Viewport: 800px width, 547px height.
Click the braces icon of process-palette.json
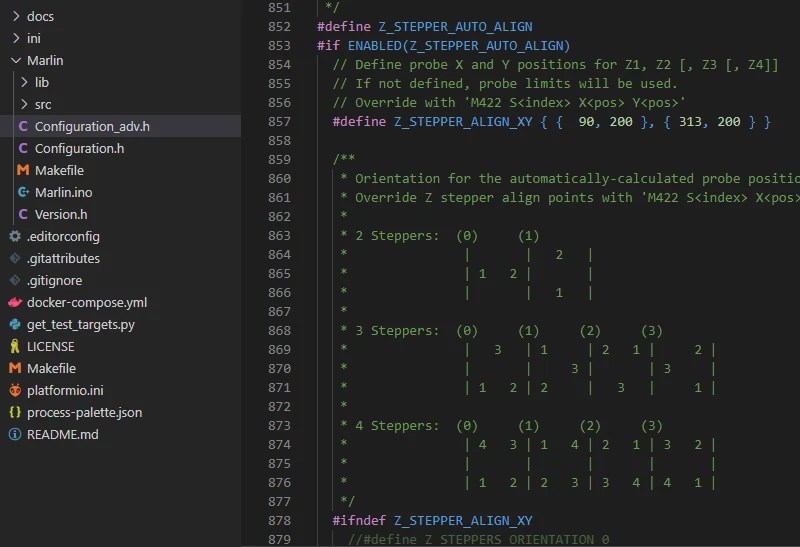(15, 412)
